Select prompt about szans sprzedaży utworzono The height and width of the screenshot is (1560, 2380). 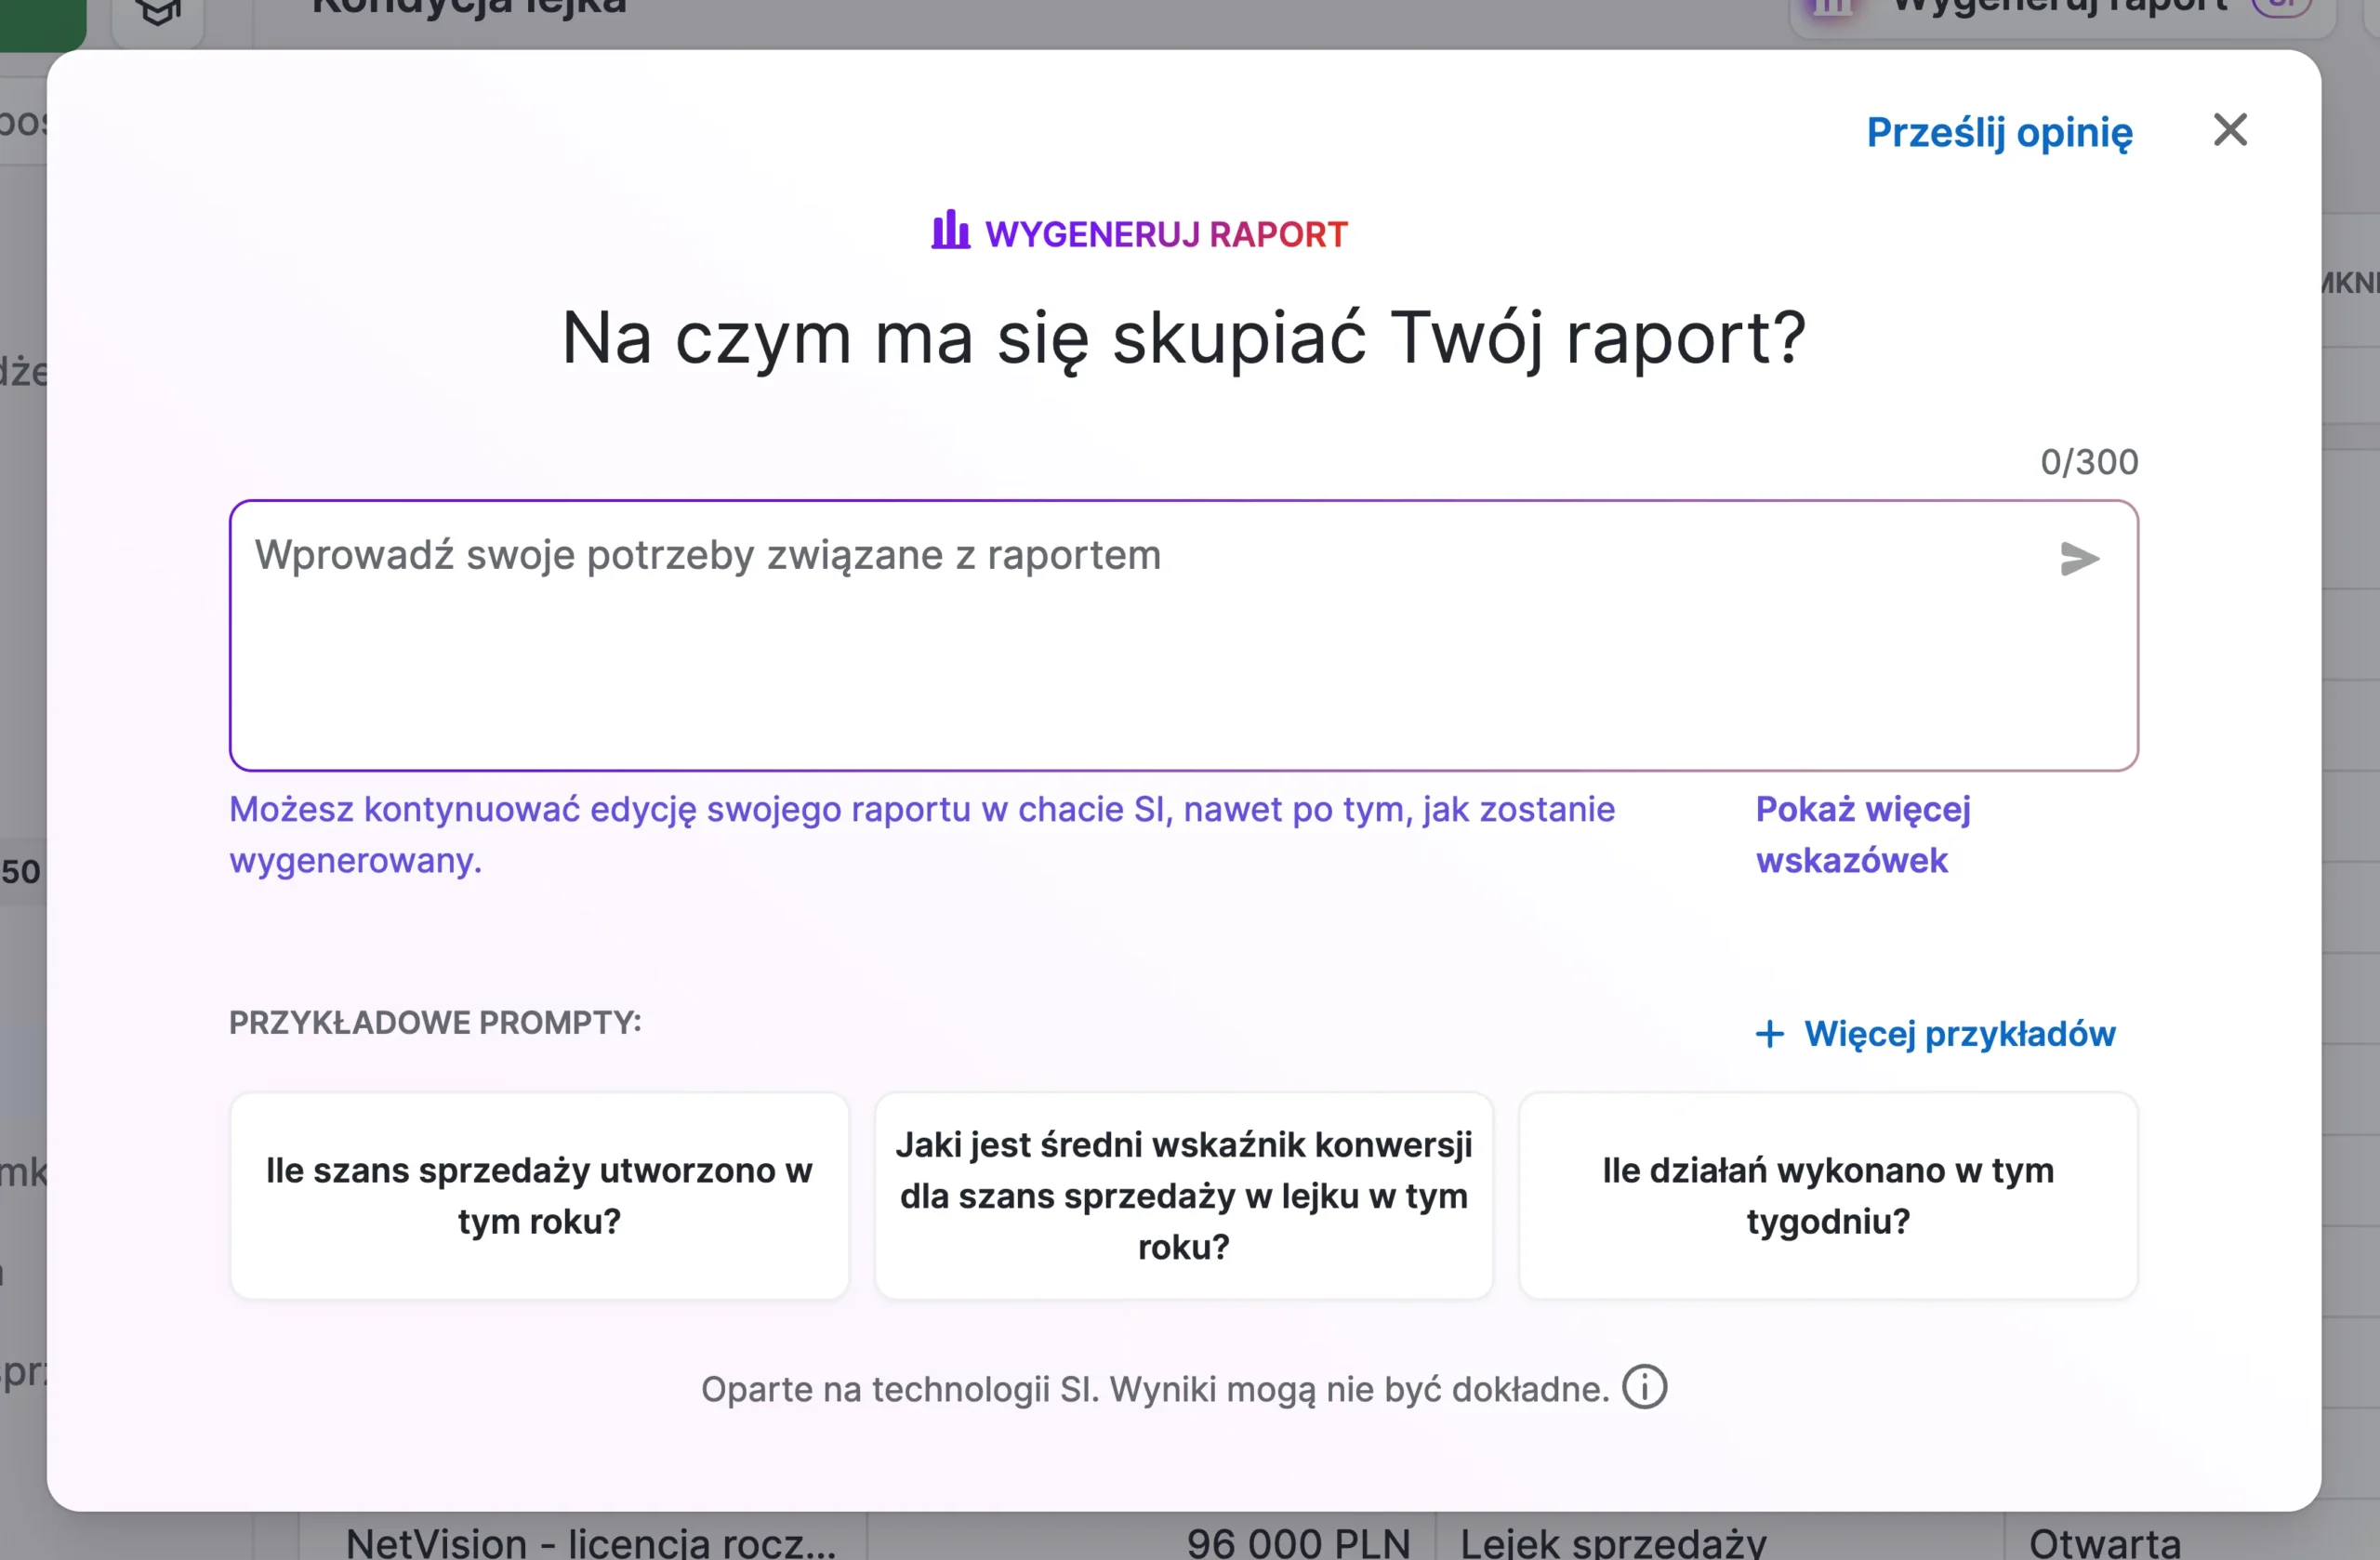pos(539,1195)
